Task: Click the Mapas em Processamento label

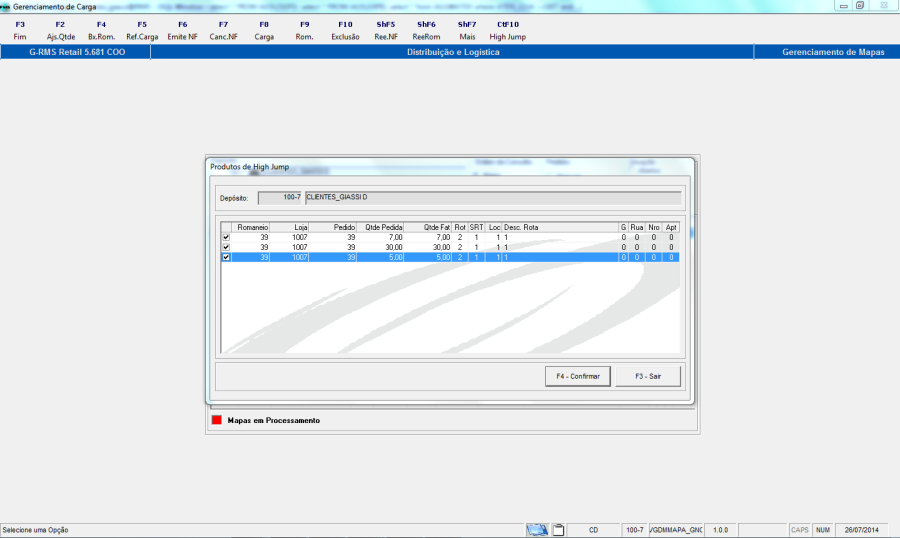Action: [273, 420]
